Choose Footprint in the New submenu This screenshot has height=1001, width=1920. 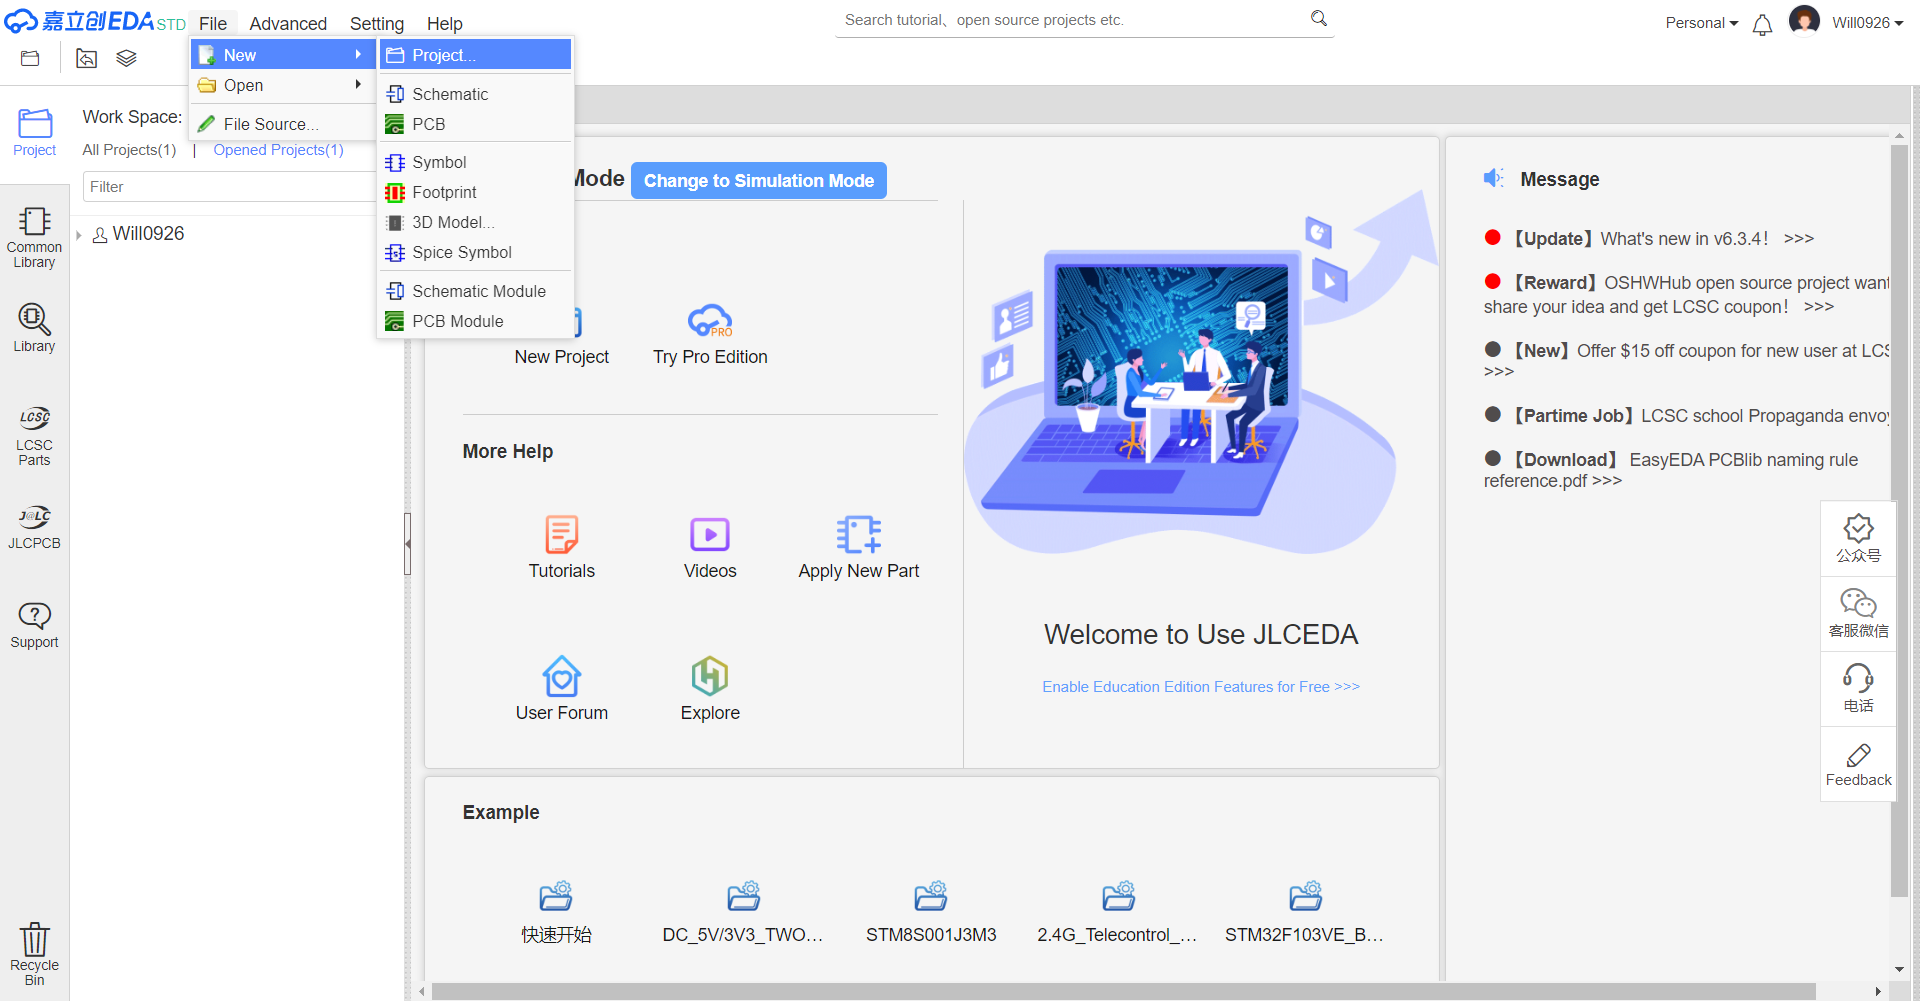(444, 192)
